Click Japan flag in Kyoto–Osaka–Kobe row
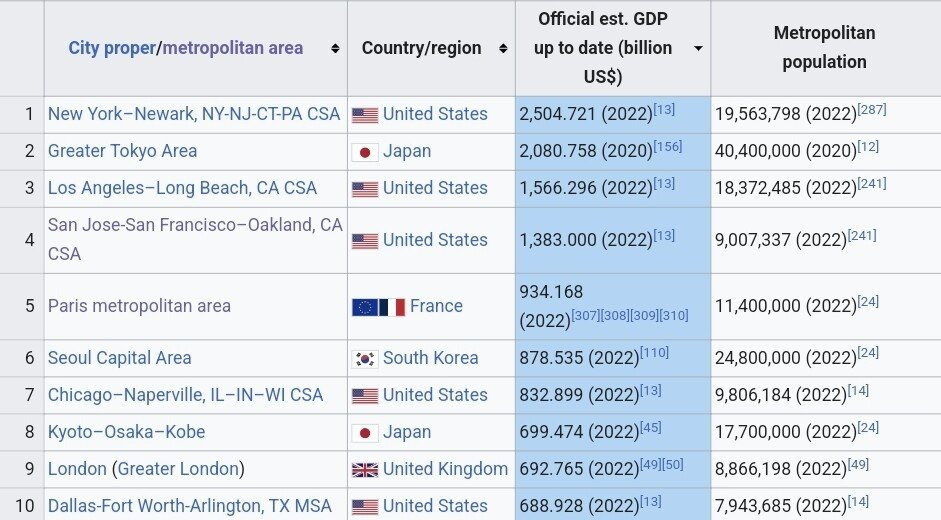Screen dimensions: 941x520 [x=365, y=433]
